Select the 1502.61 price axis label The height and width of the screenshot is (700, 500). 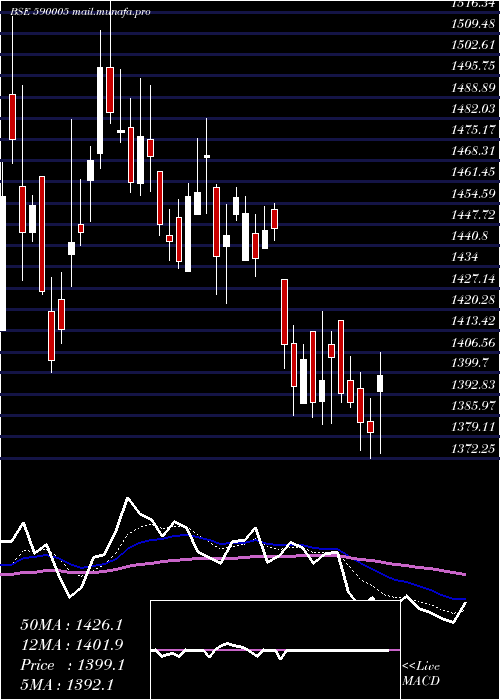473,45
